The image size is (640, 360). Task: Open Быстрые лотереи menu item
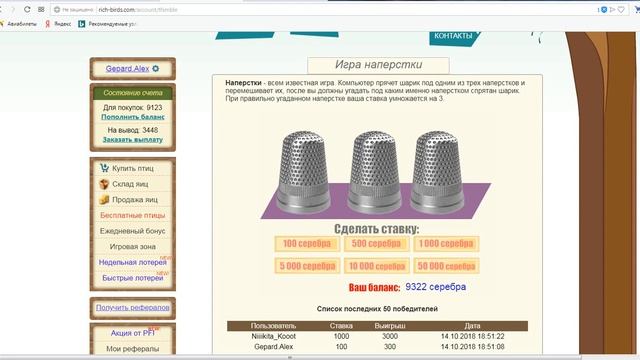133,278
